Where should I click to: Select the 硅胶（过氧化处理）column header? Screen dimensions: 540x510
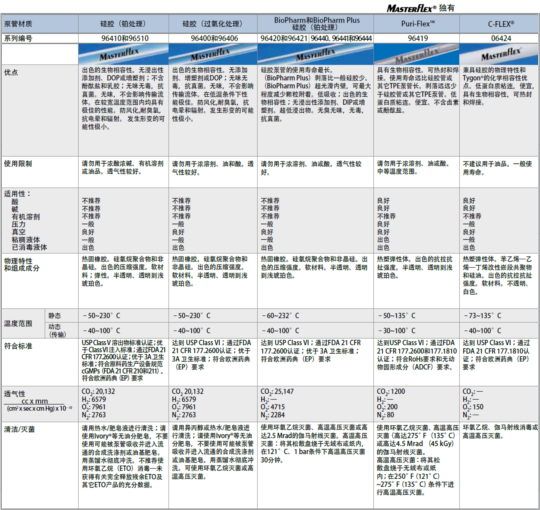[213, 24]
